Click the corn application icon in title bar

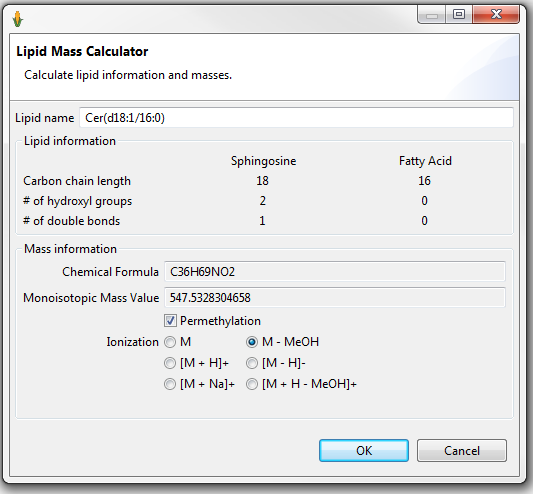(x=18, y=19)
